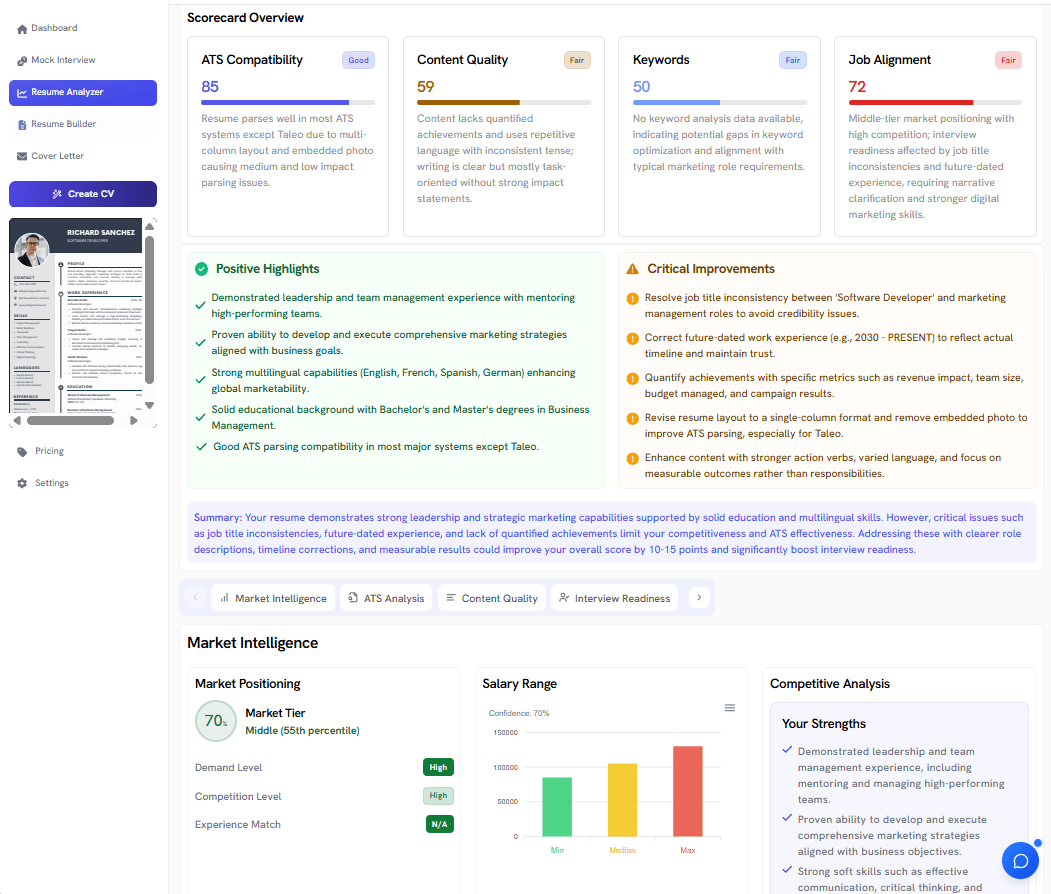Click the Pricing tag icon
Viewport: 1051px width, 894px height.
[22, 452]
